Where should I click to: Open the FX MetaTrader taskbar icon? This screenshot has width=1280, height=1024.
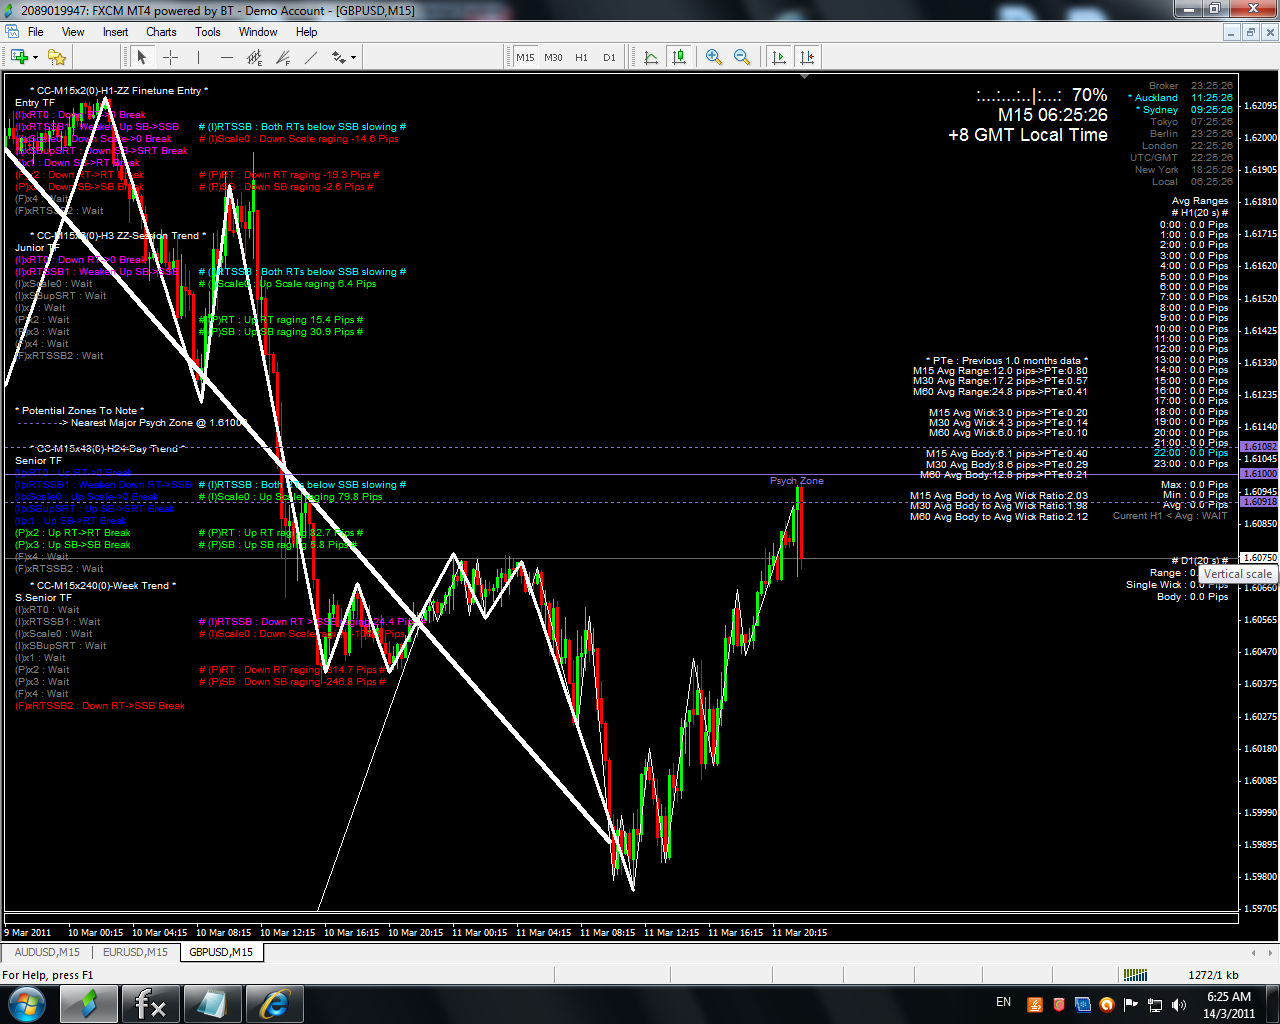149,1004
